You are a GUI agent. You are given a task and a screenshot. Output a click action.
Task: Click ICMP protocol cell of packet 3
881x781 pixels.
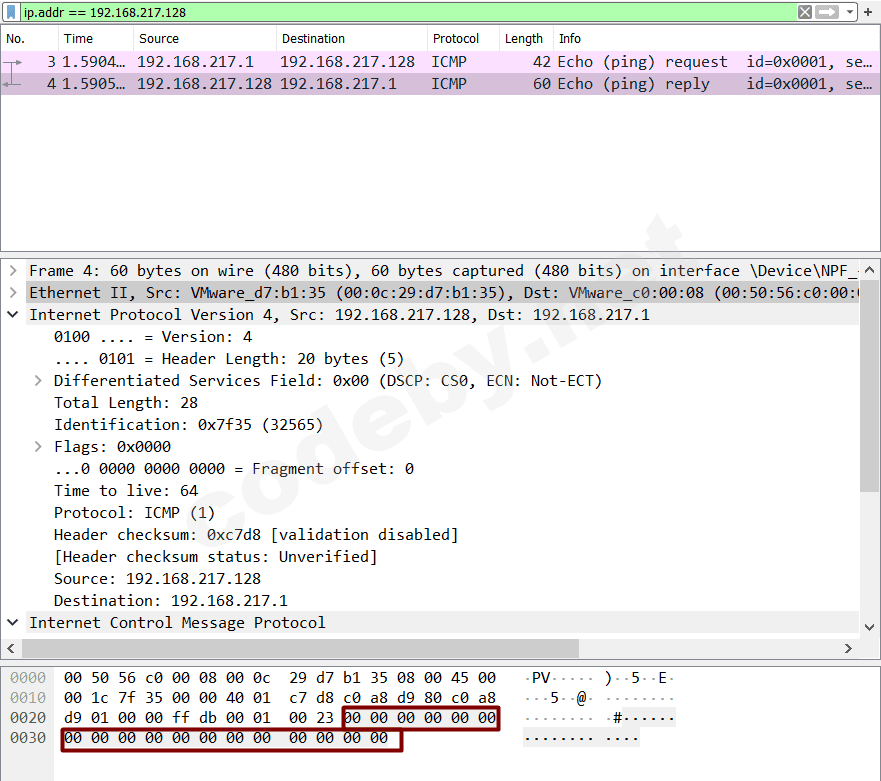coord(449,62)
